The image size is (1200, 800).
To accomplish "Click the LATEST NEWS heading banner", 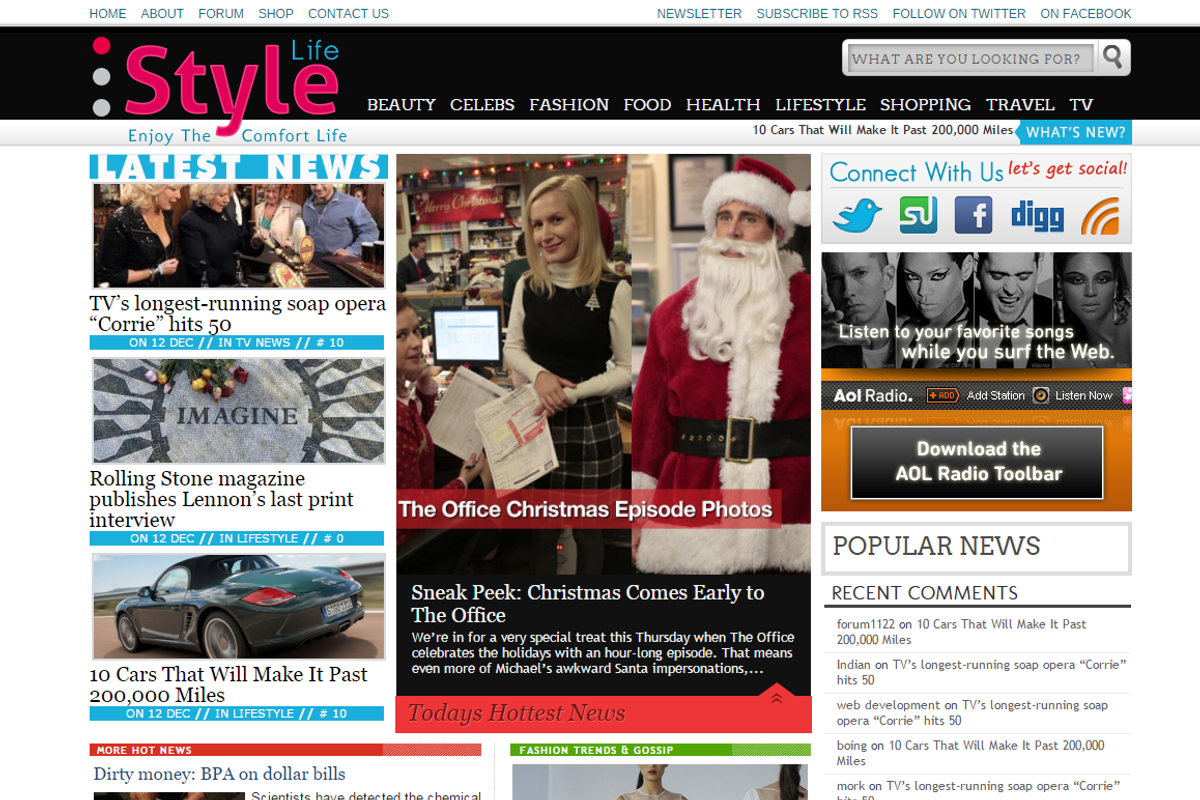I will click(238, 167).
